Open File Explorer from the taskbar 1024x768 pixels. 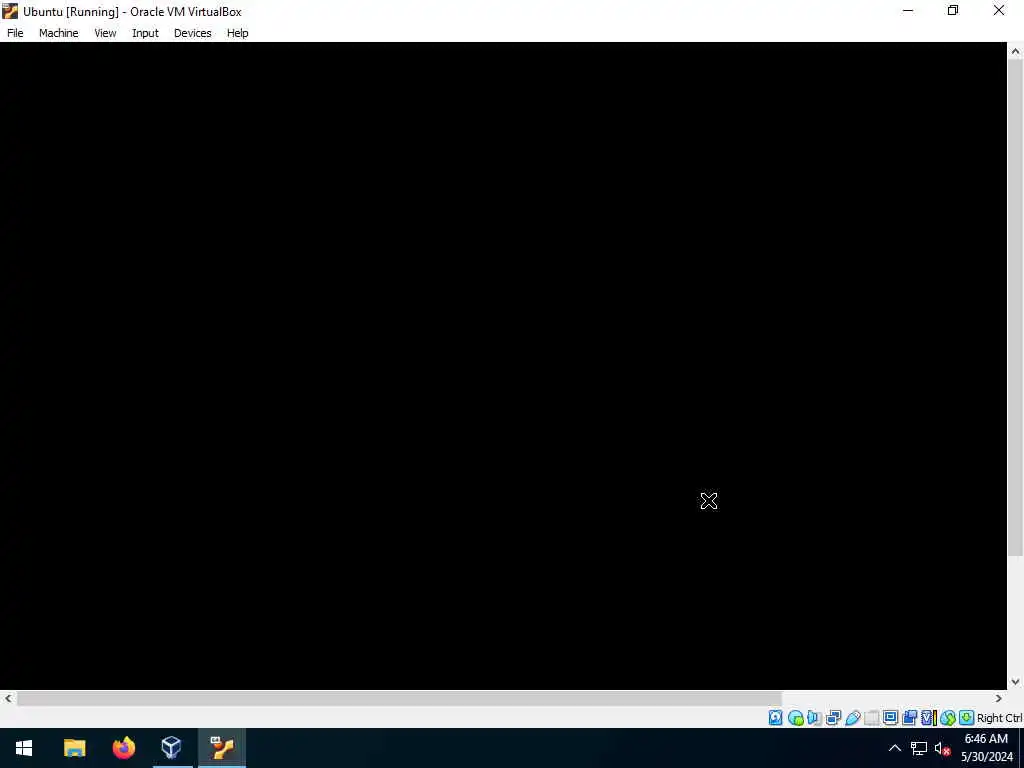(x=74, y=748)
